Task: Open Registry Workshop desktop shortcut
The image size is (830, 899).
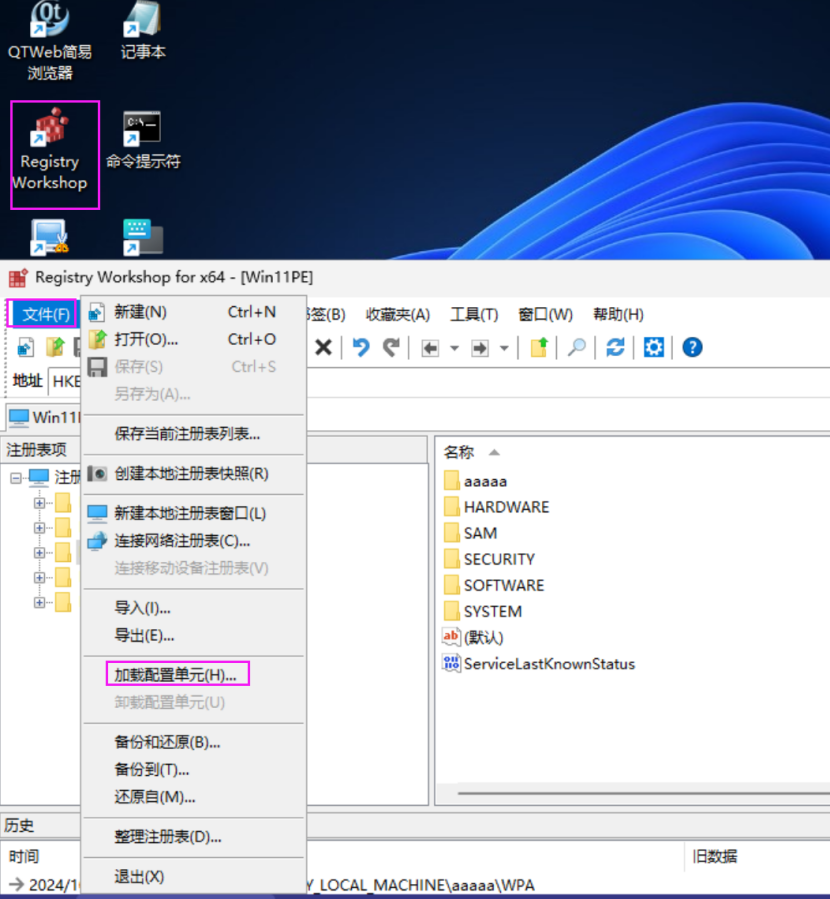Action: [50, 150]
